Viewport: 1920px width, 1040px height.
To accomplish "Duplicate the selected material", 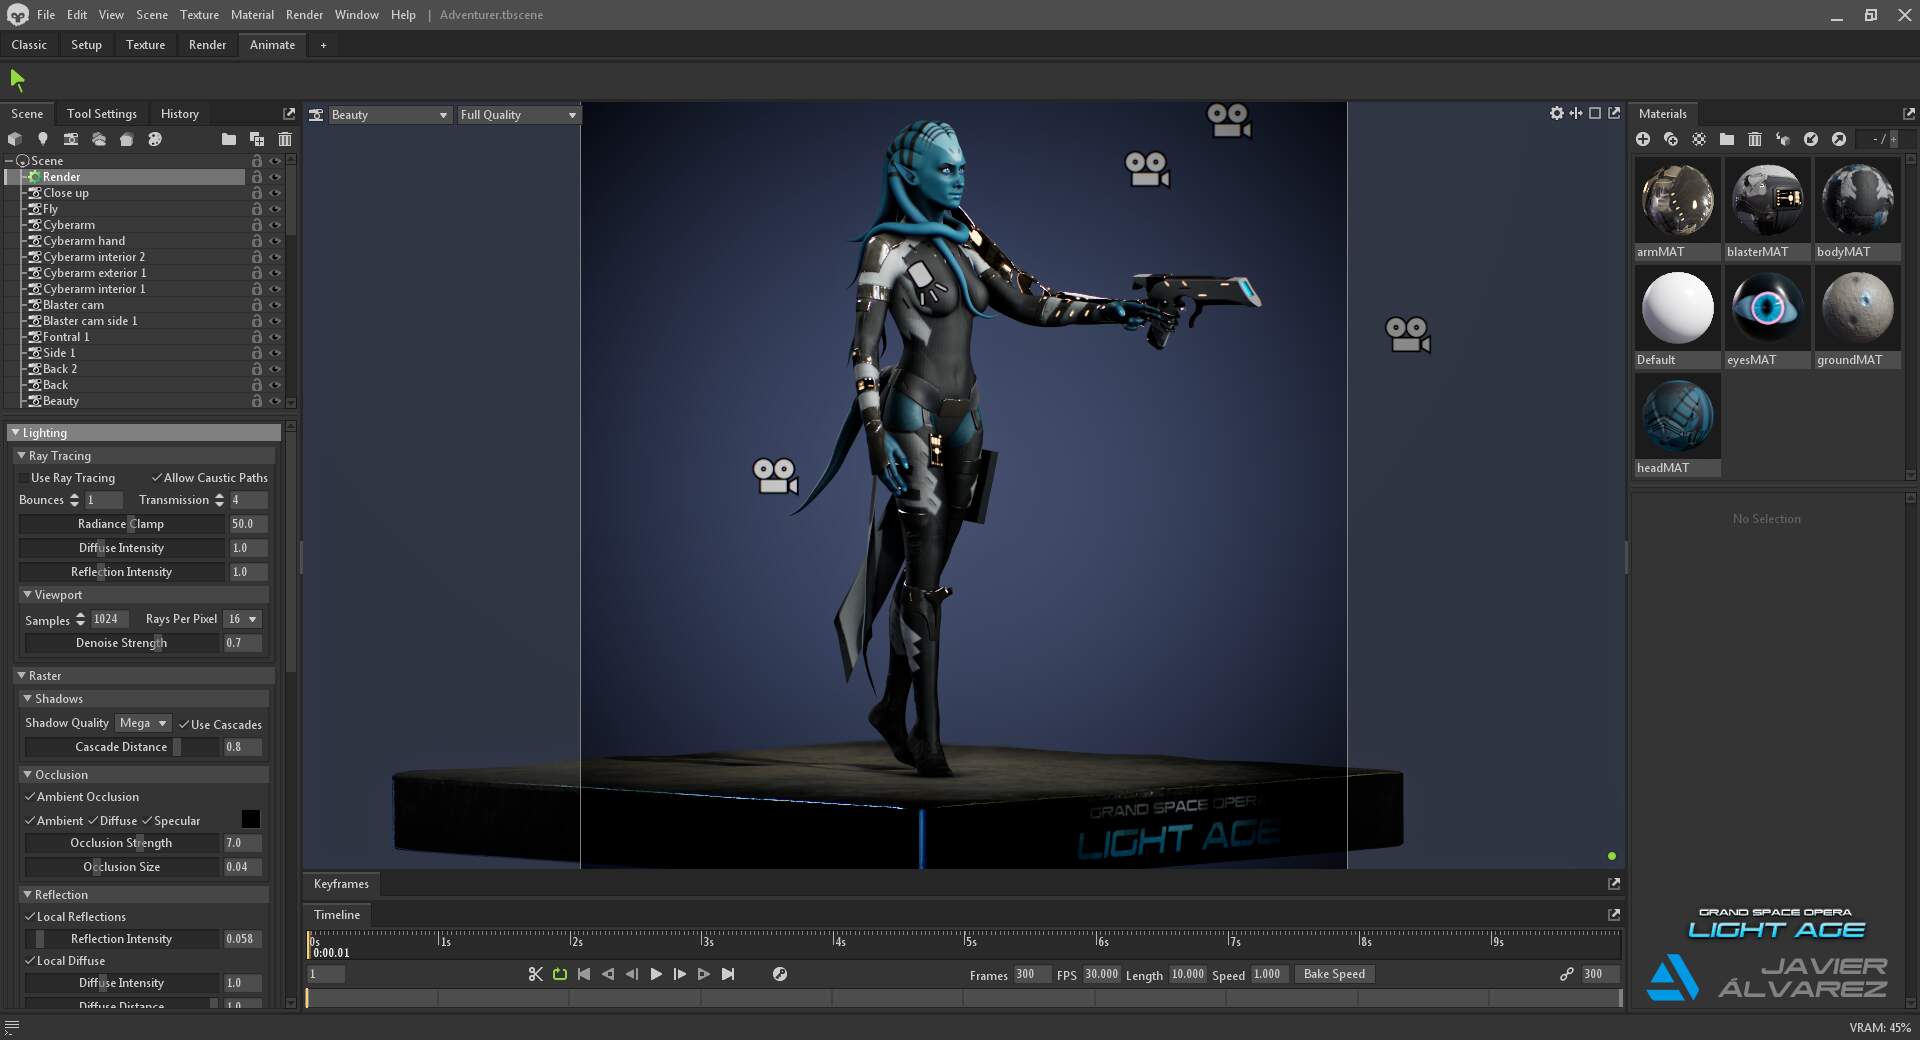I will 1671,139.
